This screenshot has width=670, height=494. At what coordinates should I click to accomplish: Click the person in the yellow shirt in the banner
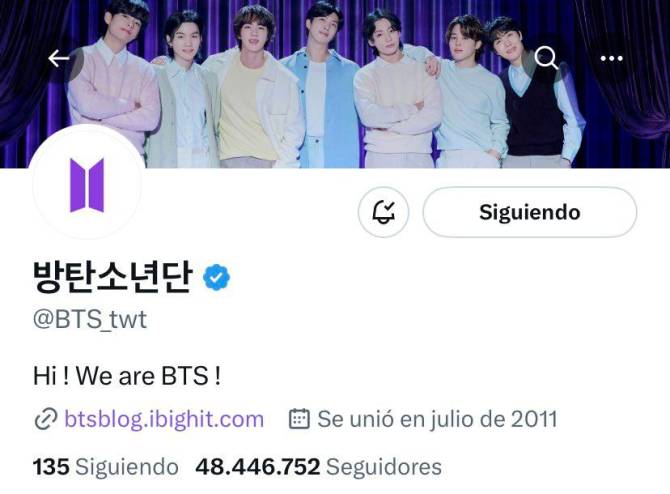pyautogui.click(x=250, y=90)
